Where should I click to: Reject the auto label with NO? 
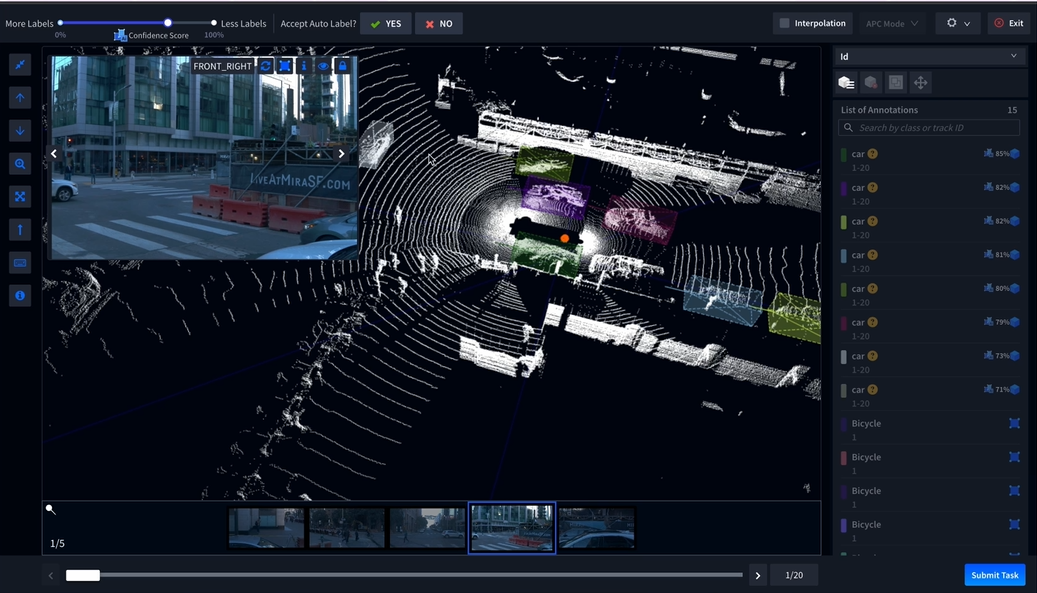tap(439, 24)
